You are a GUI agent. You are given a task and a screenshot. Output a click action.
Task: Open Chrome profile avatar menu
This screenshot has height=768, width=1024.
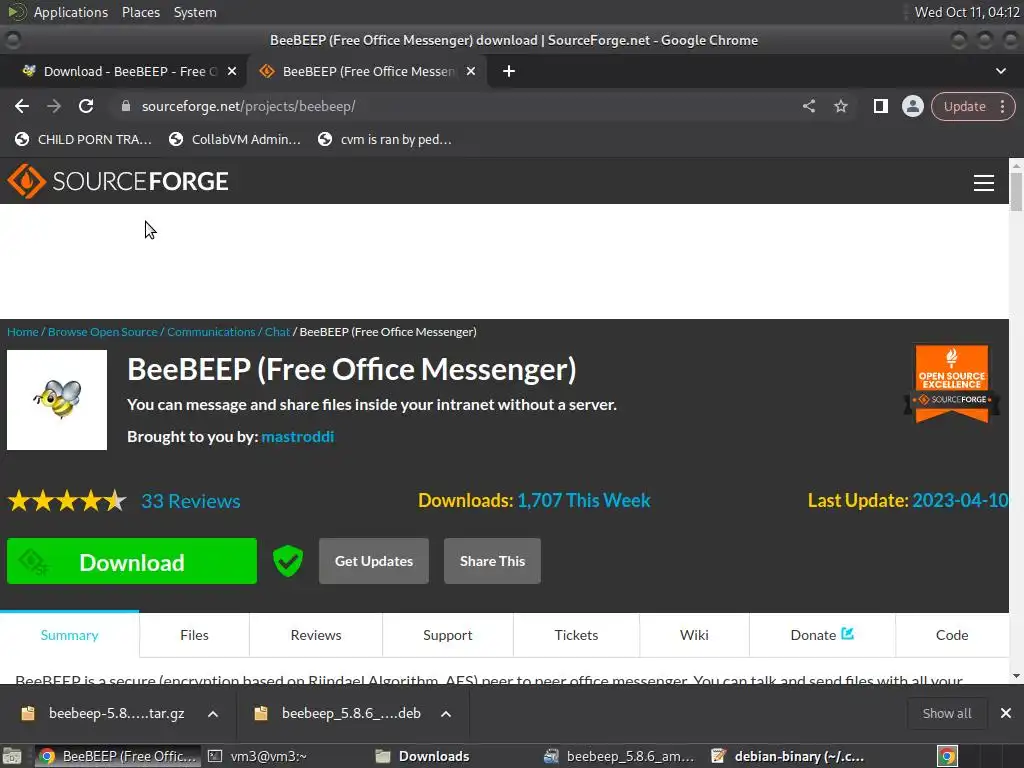pyautogui.click(x=912, y=106)
